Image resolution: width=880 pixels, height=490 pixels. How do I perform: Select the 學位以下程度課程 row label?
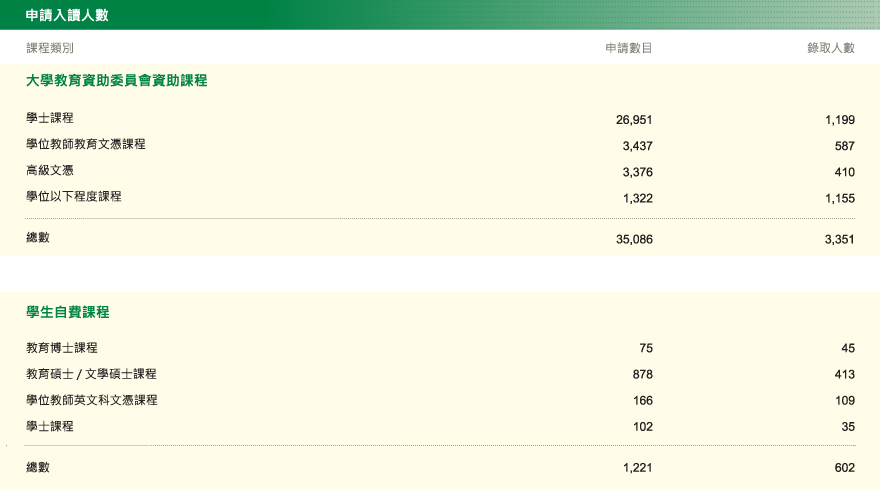click(x=74, y=197)
